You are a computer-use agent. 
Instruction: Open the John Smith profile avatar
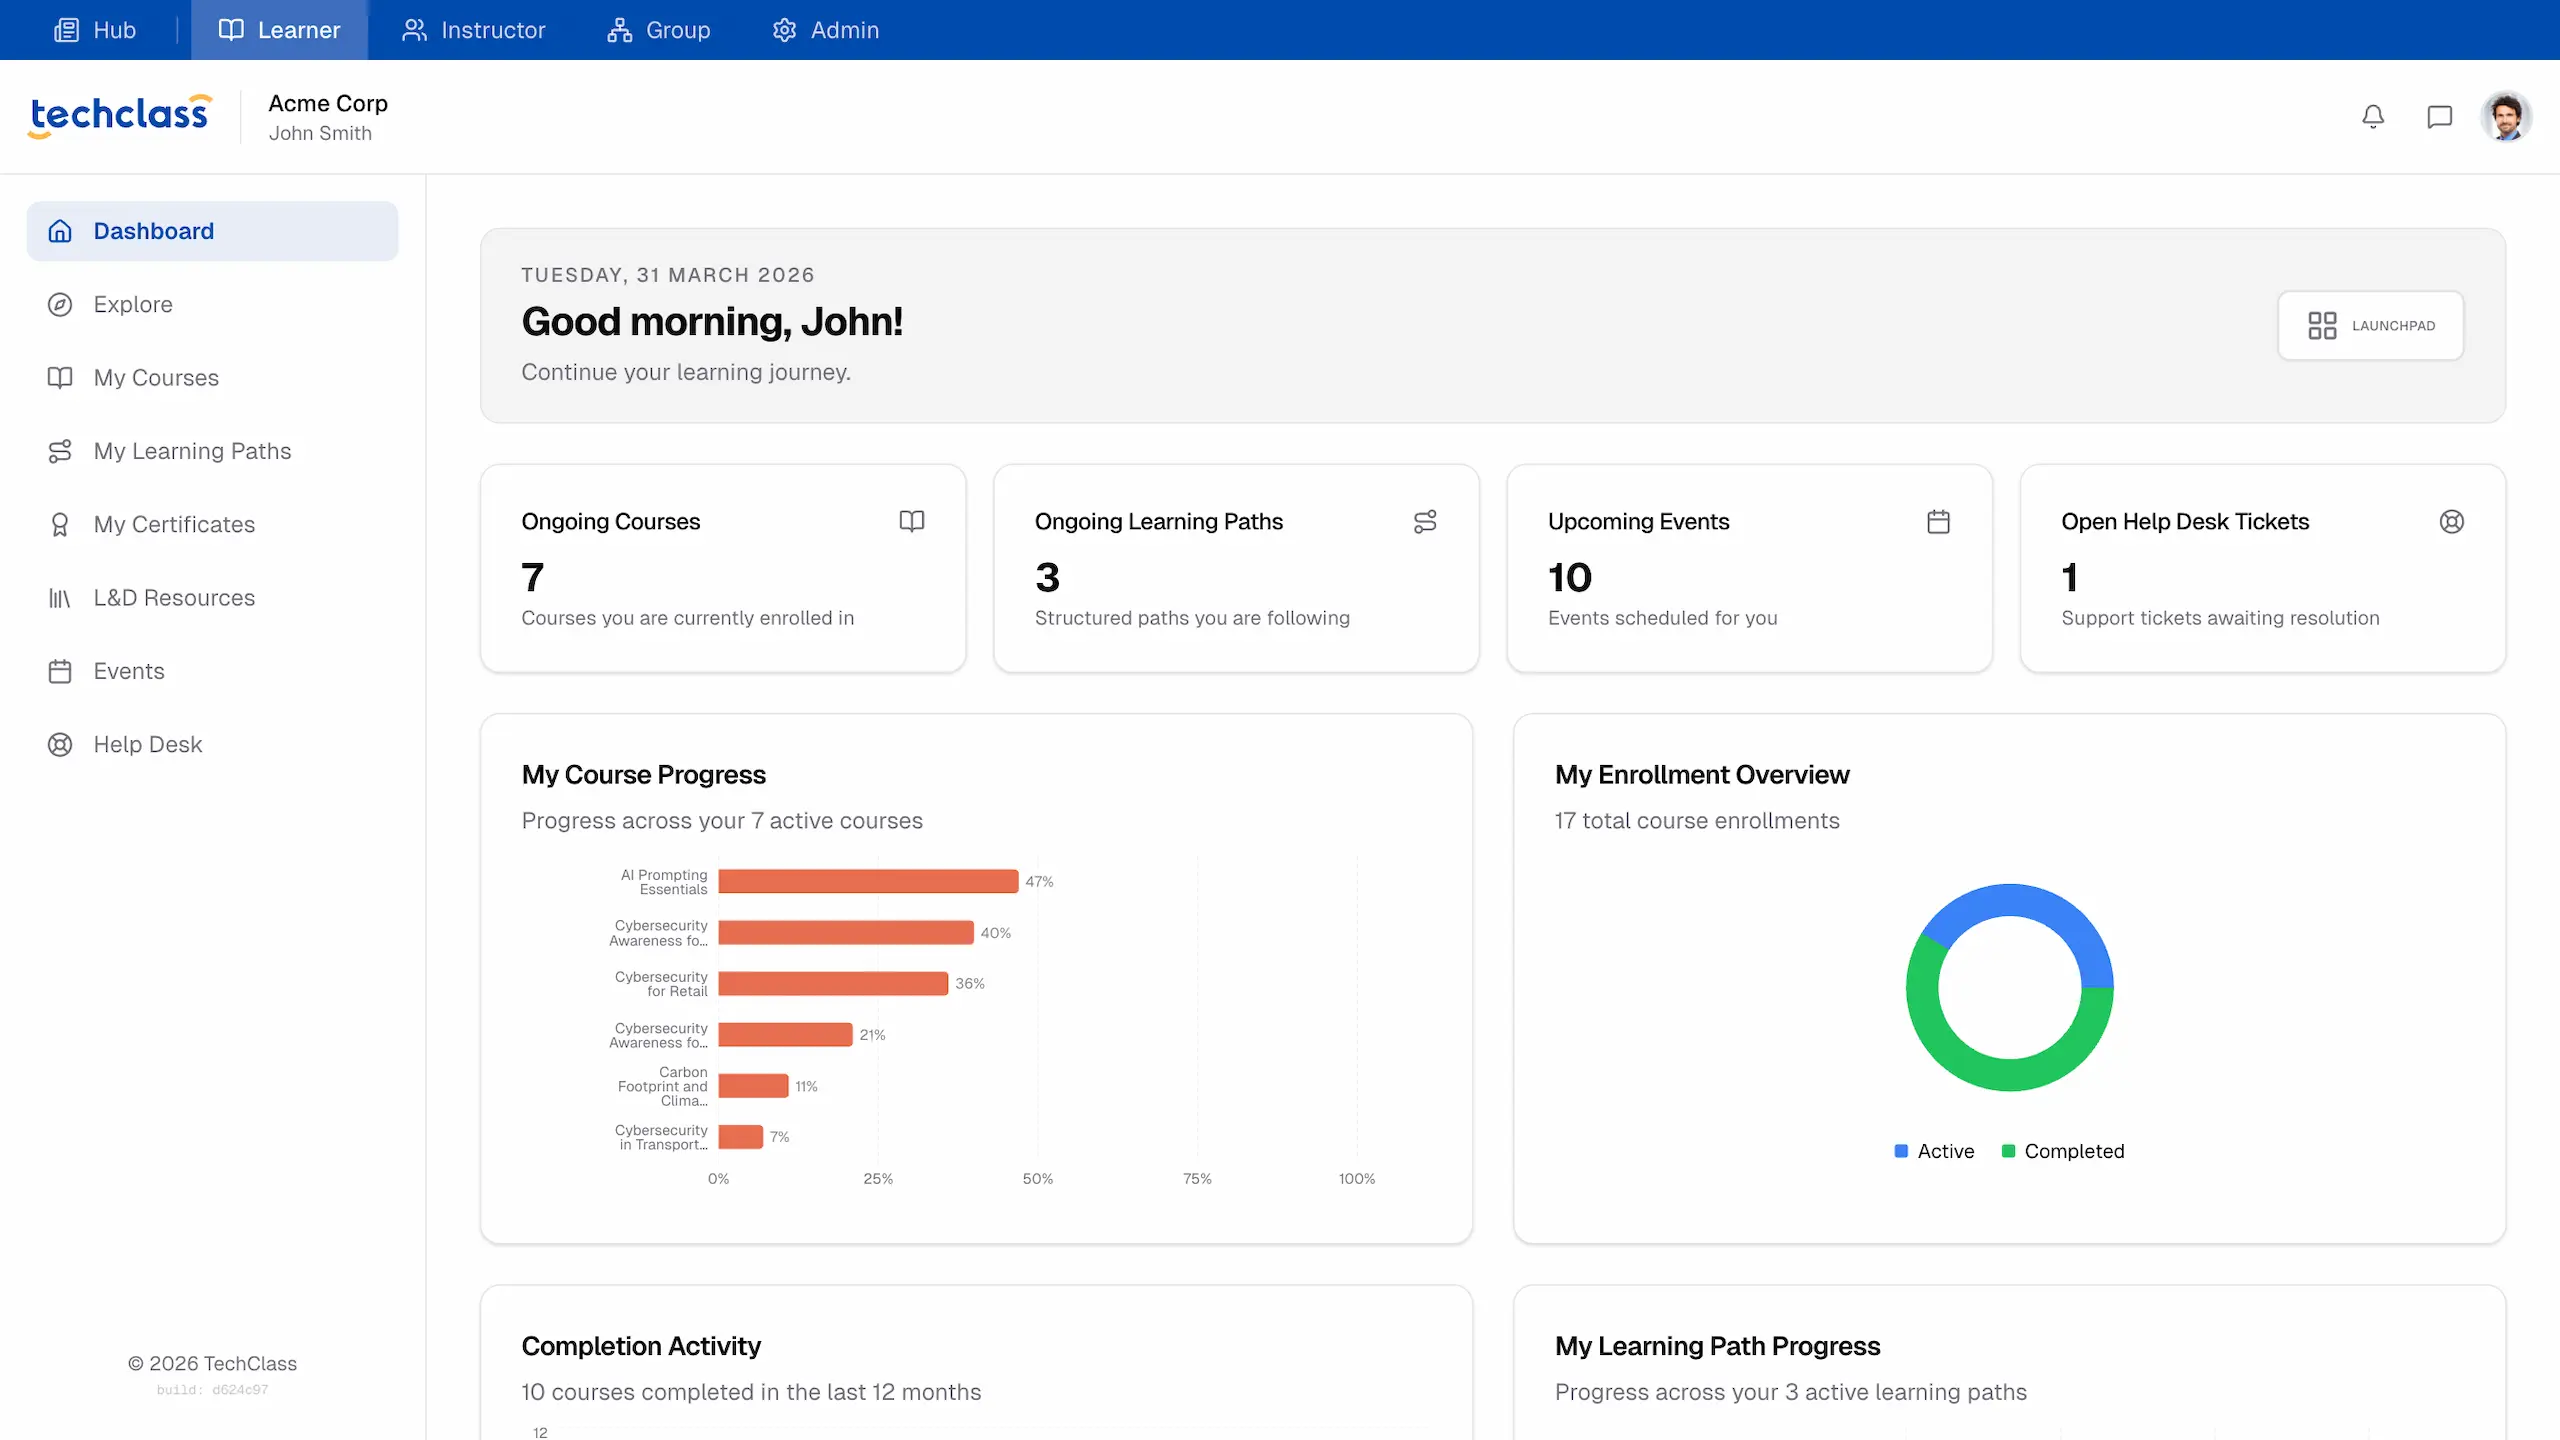(2506, 116)
